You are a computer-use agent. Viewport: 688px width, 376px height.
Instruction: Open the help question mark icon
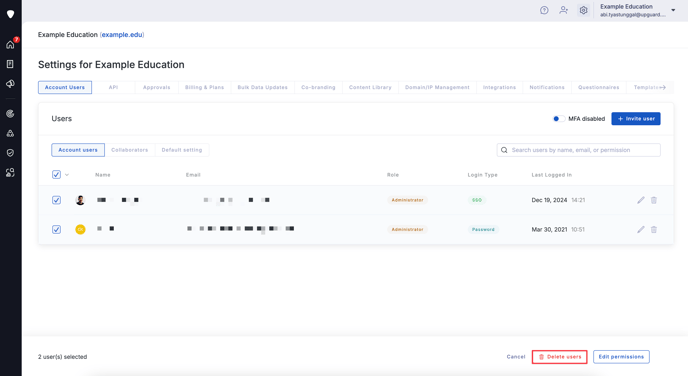click(544, 10)
